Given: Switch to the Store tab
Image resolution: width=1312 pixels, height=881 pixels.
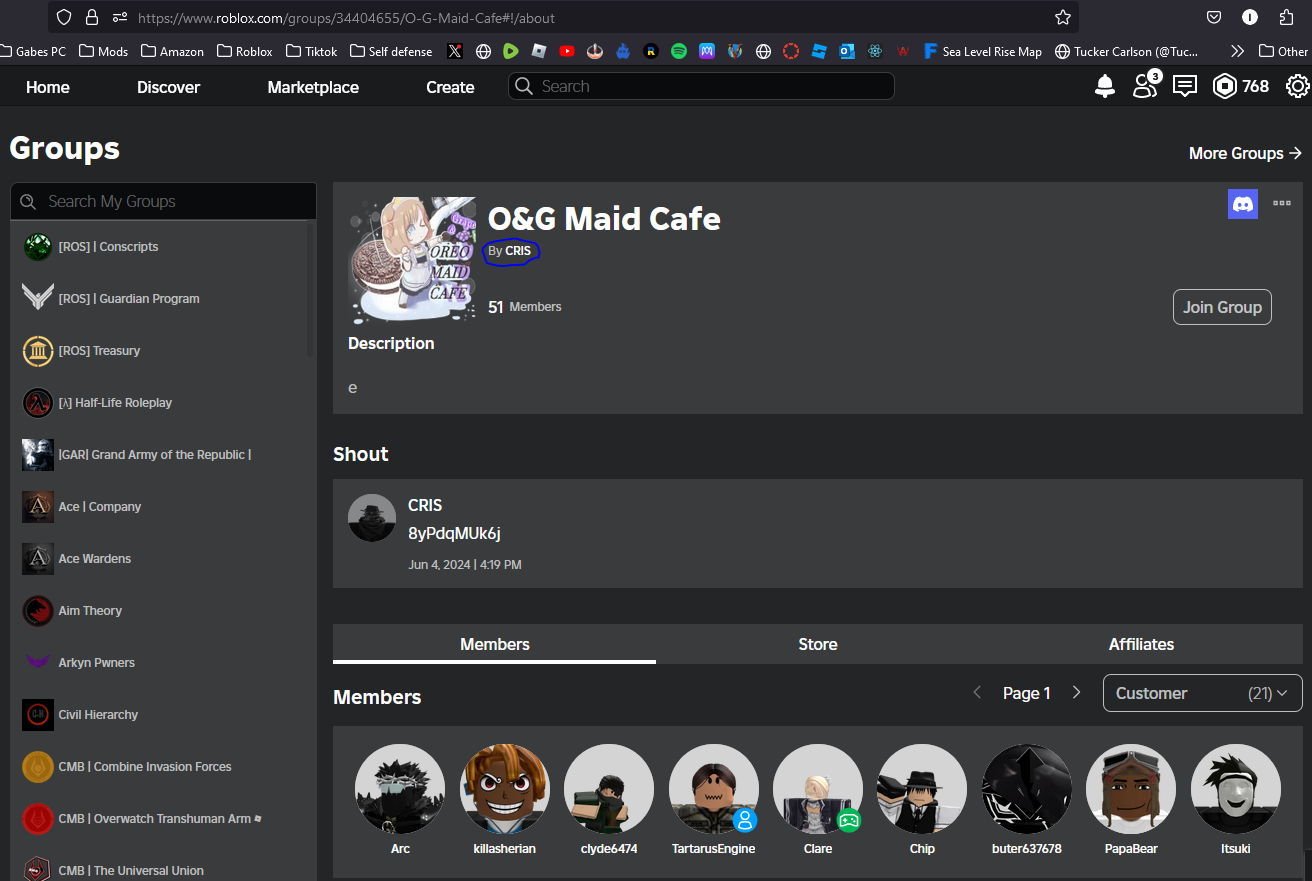Looking at the screenshot, I should [817, 645].
